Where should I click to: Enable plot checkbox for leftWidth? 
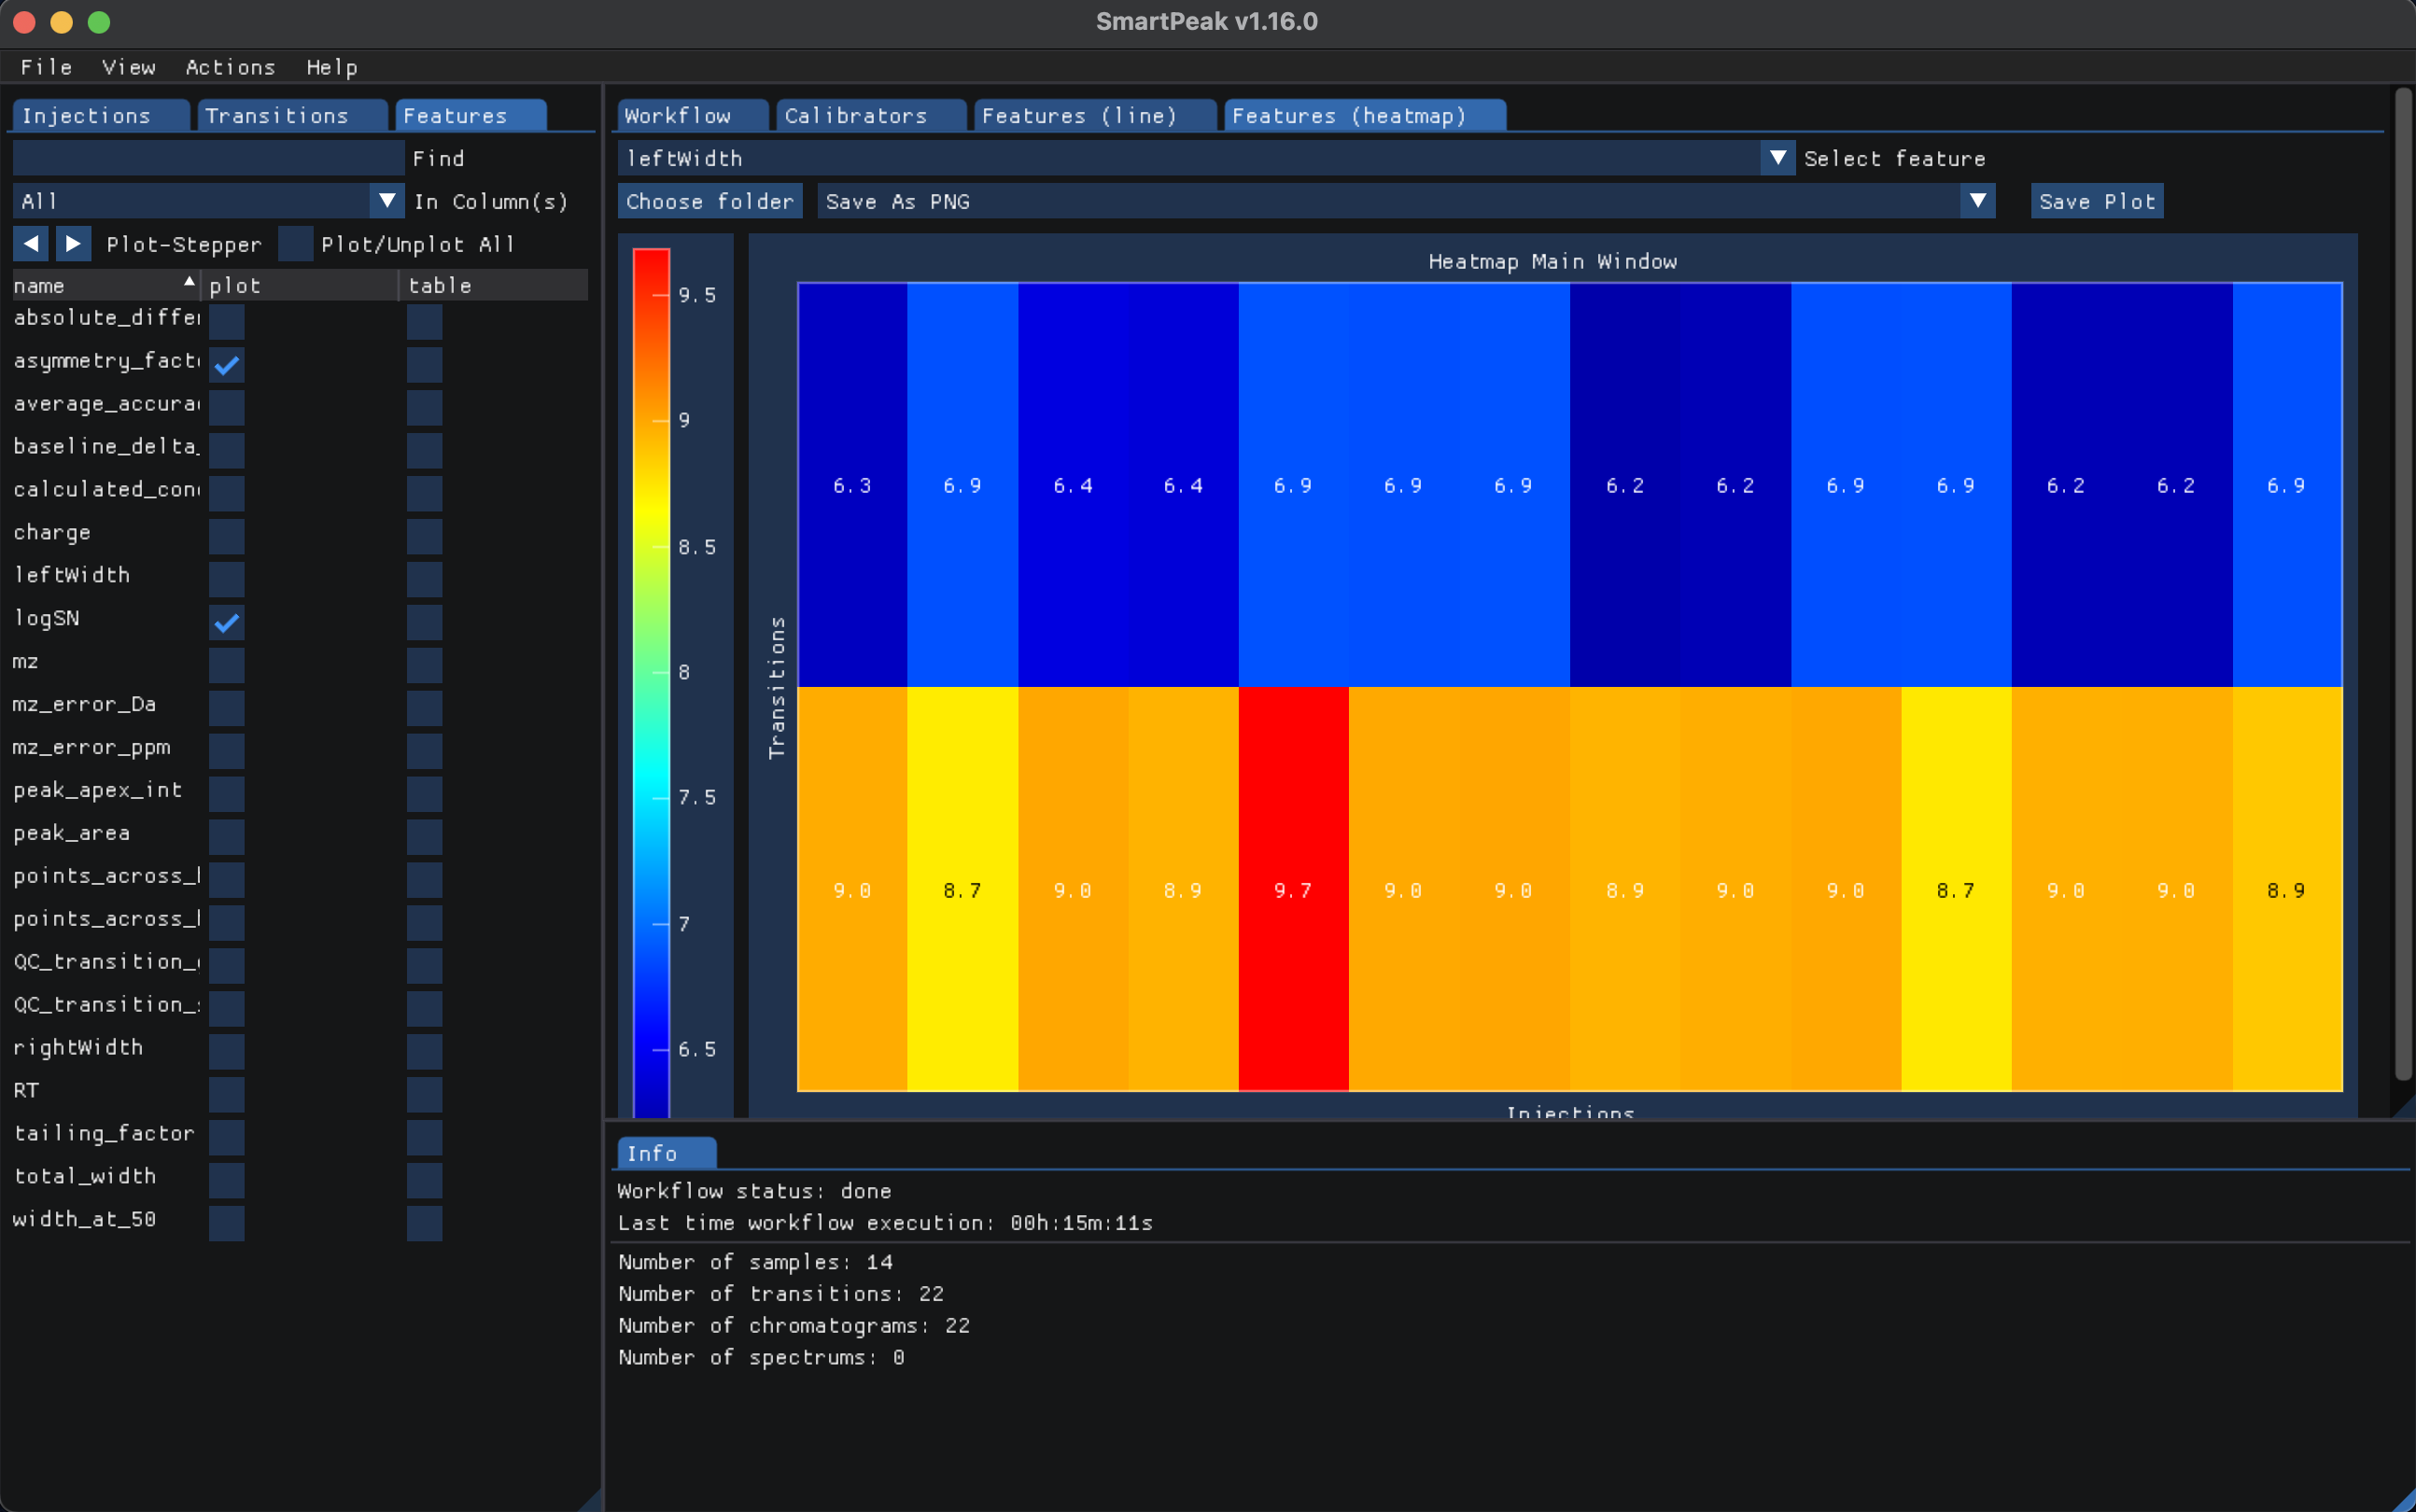pos(227,580)
